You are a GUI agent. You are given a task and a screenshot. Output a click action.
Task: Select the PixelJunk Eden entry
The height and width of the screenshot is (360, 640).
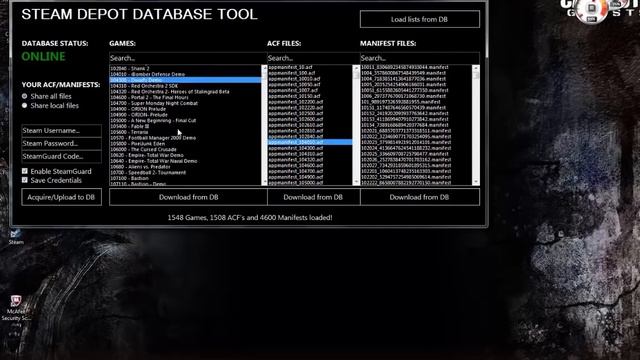pos(185,144)
